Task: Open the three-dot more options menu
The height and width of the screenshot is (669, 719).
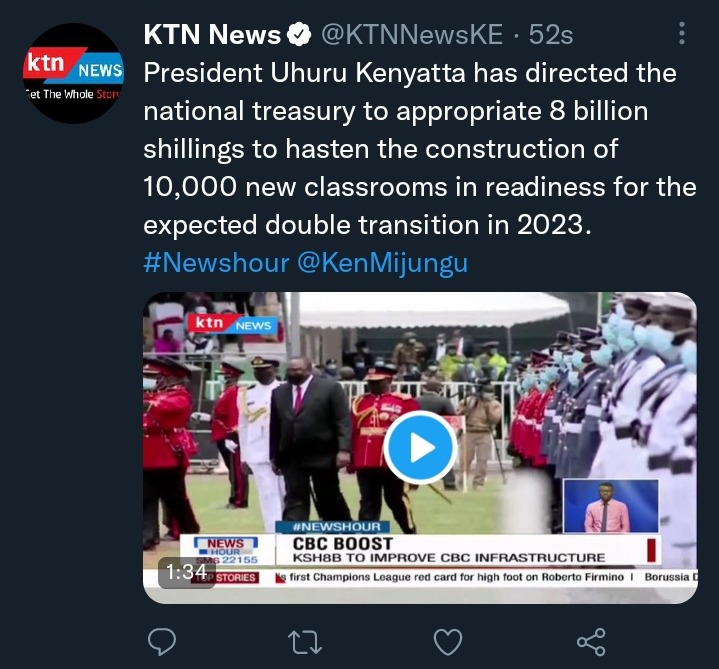Action: click(682, 33)
